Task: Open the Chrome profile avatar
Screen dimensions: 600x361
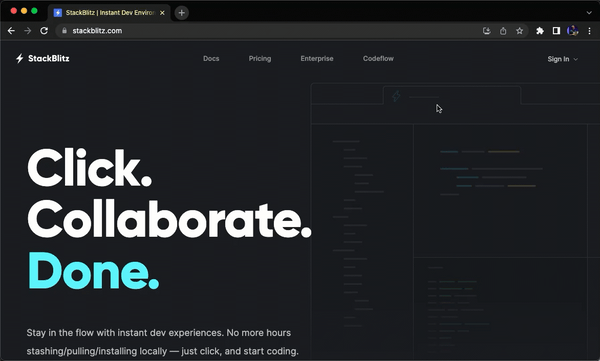Action: click(573, 31)
